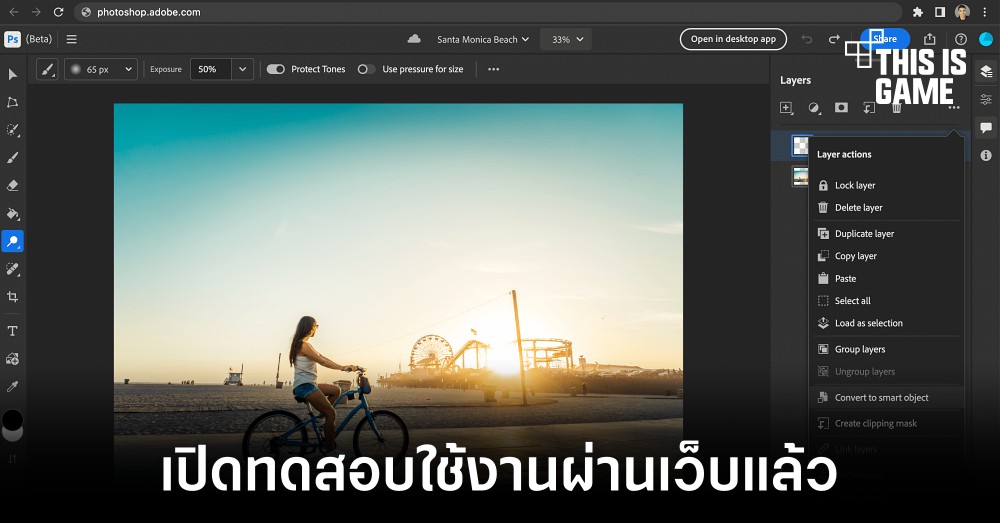Screen dimensions: 1000x523
Task: Toggle Use pressure for size switch
Action: point(365,69)
